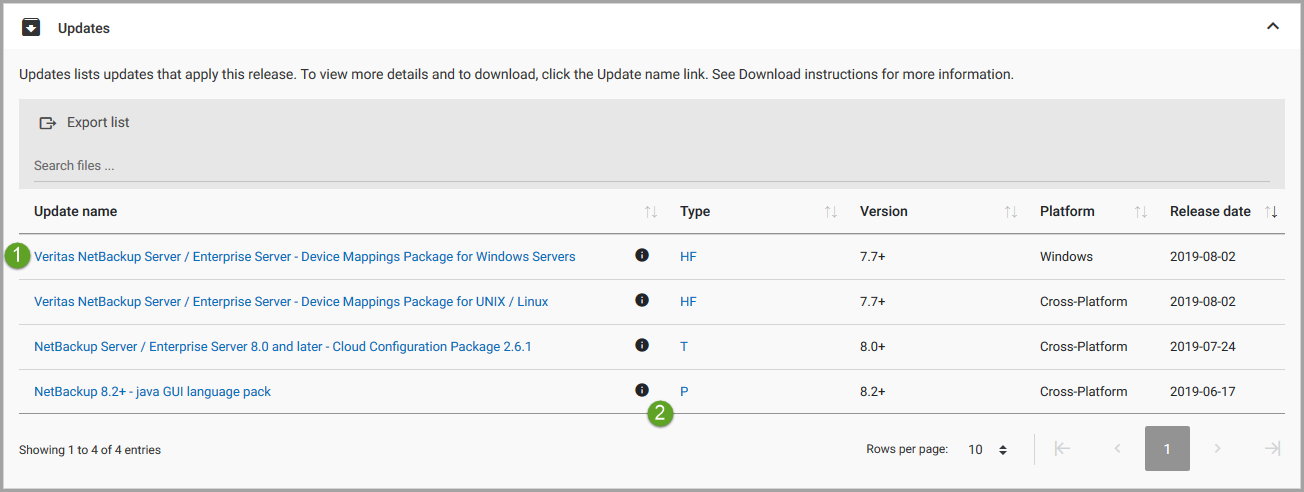The height and width of the screenshot is (492, 1304).
Task: Sort by Version column arrows
Action: point(1011,212)
